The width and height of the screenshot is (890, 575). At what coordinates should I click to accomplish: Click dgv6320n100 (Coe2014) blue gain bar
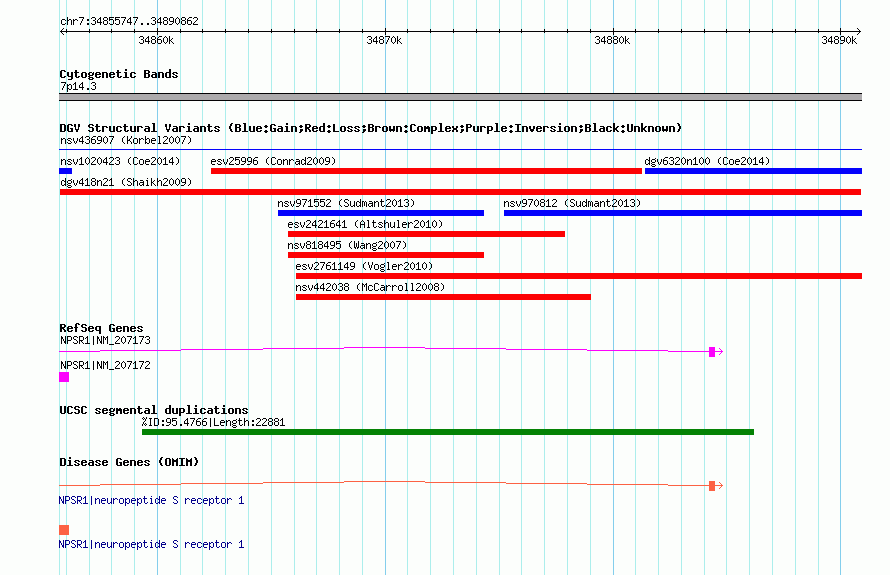[x=753, y=171]
